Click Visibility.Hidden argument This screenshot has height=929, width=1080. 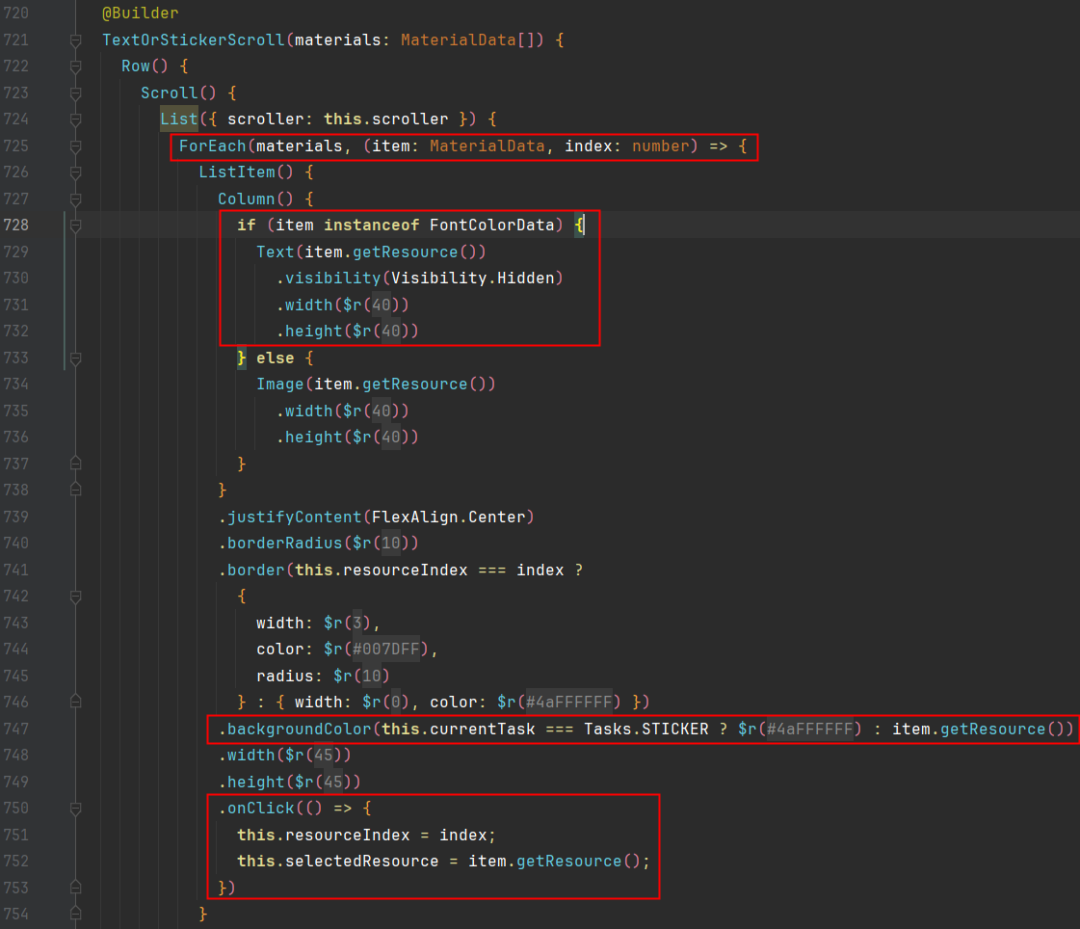click(472, 278)
